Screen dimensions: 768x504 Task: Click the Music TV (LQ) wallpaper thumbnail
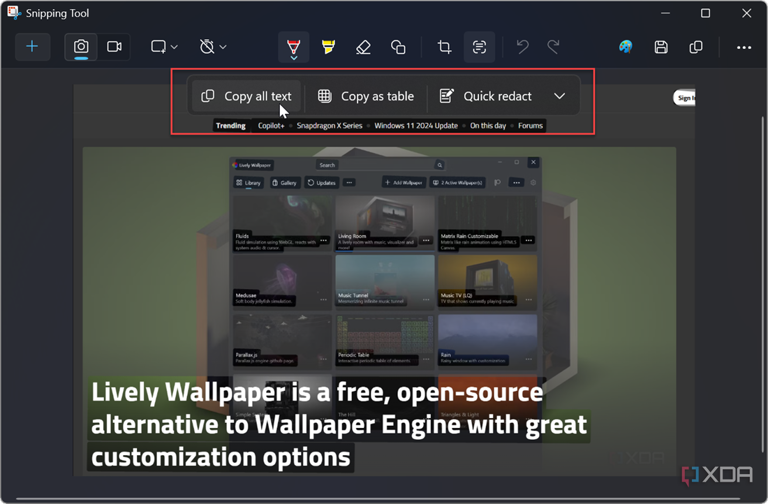(487, 282)
